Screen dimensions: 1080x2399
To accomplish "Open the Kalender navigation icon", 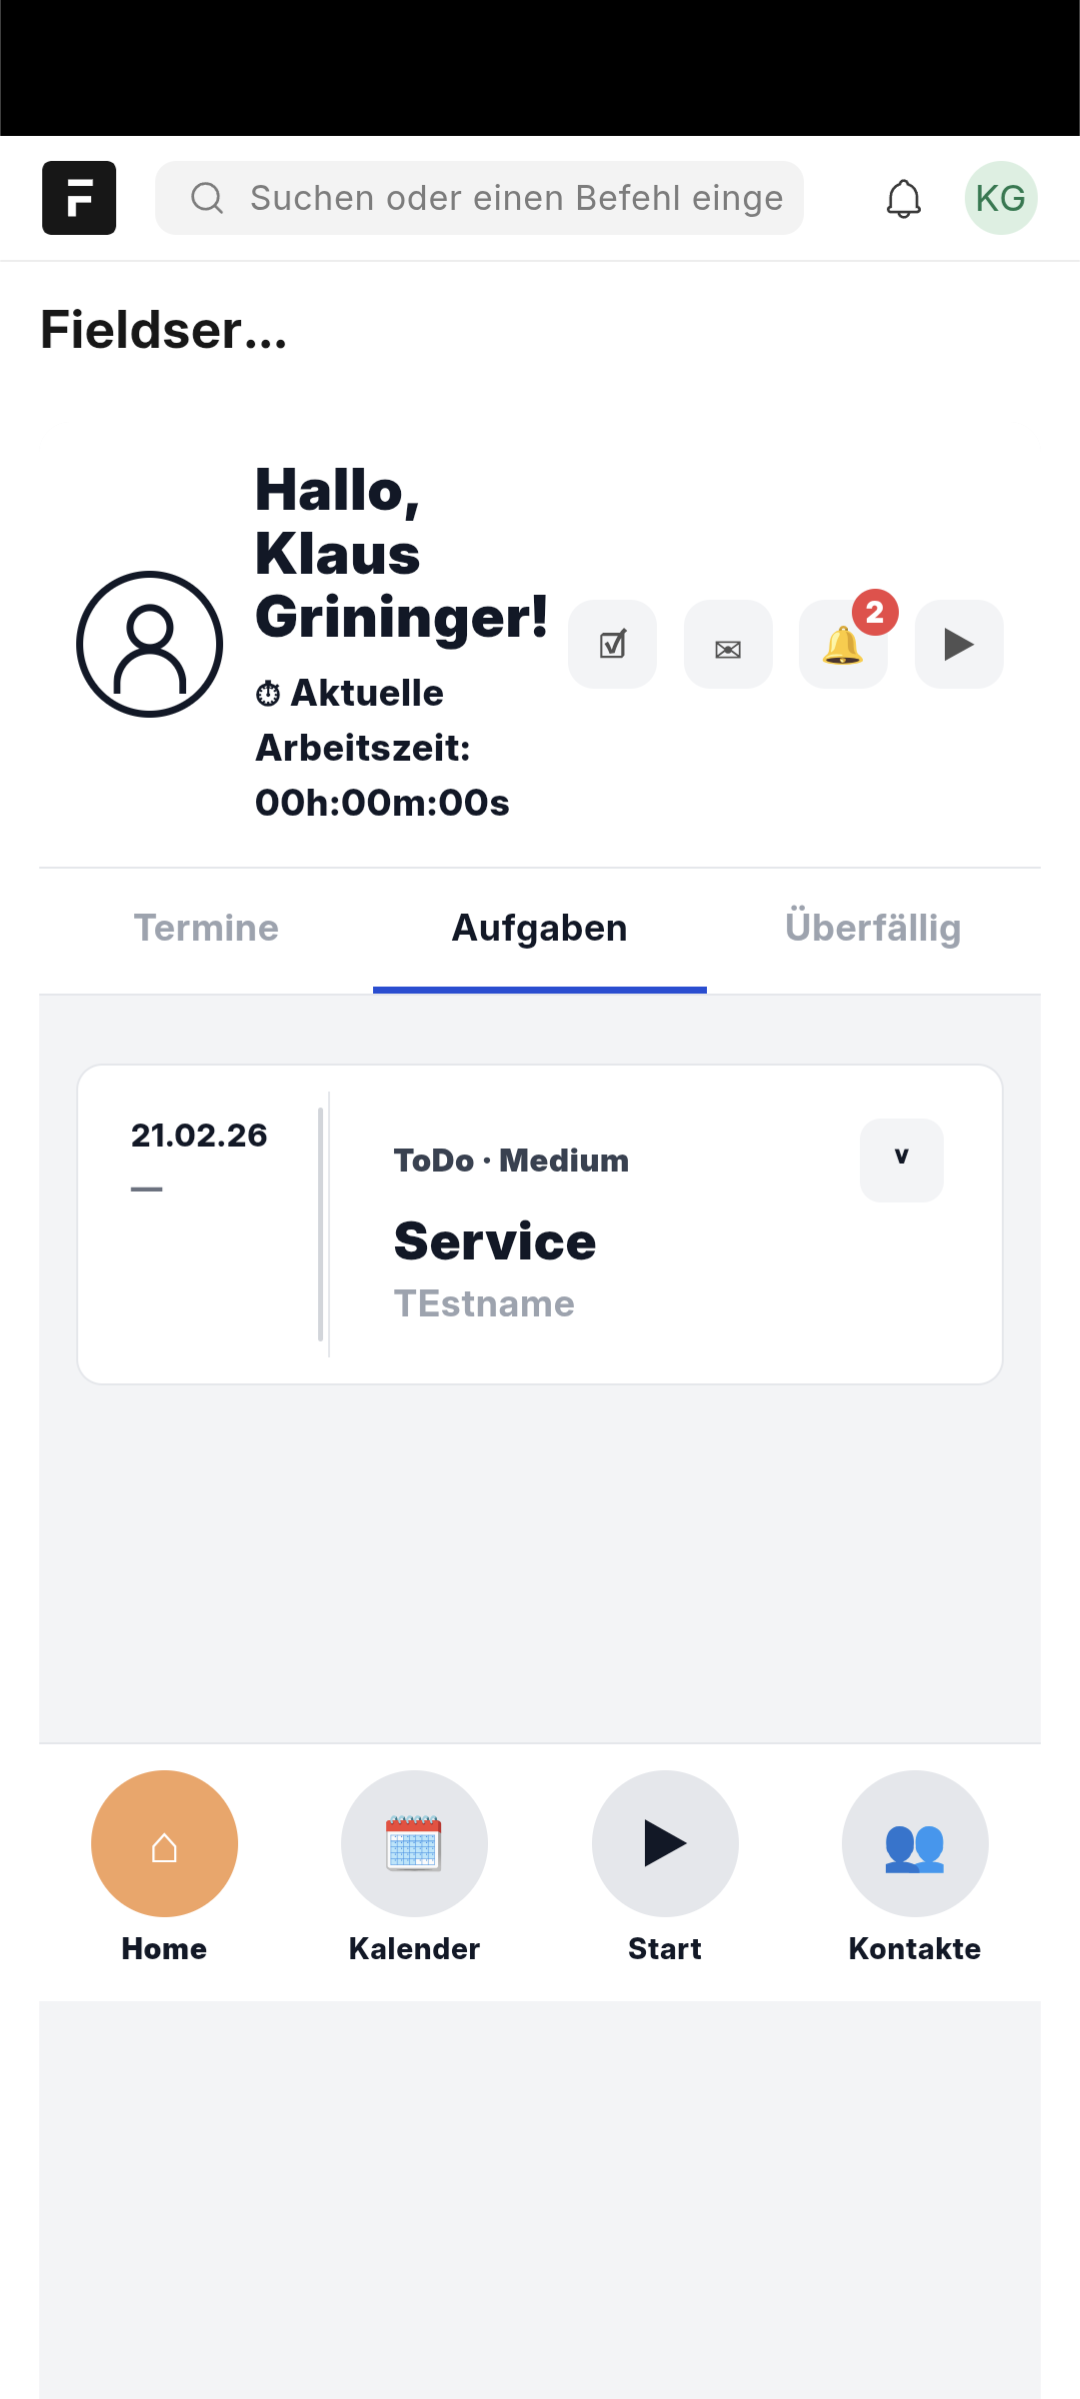I will (x=414, y=1844).
